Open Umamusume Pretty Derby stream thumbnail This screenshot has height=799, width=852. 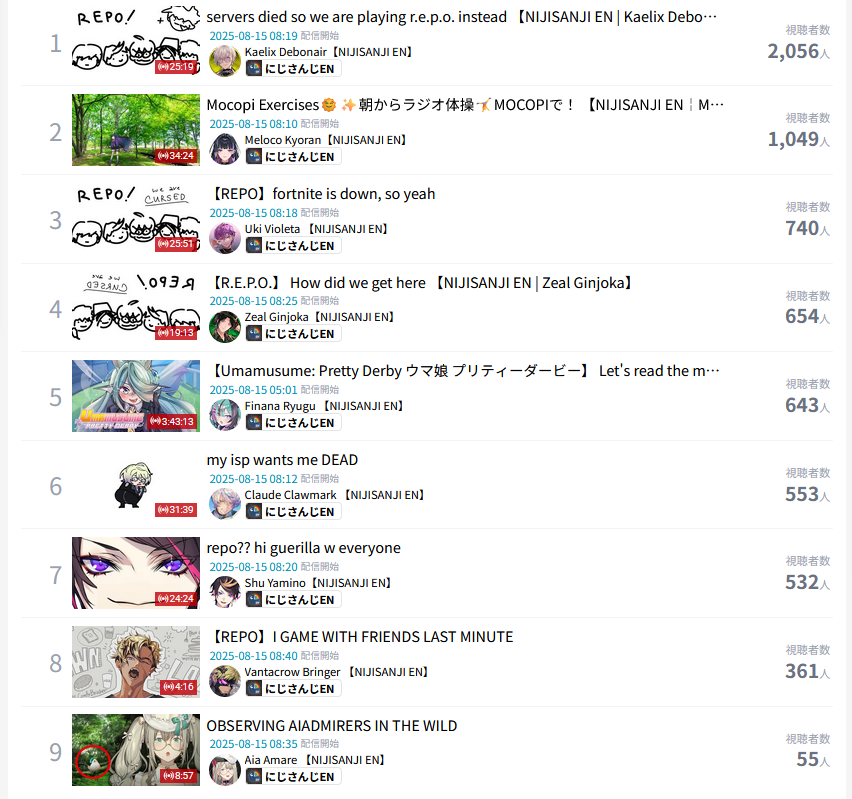coord(136,396)
